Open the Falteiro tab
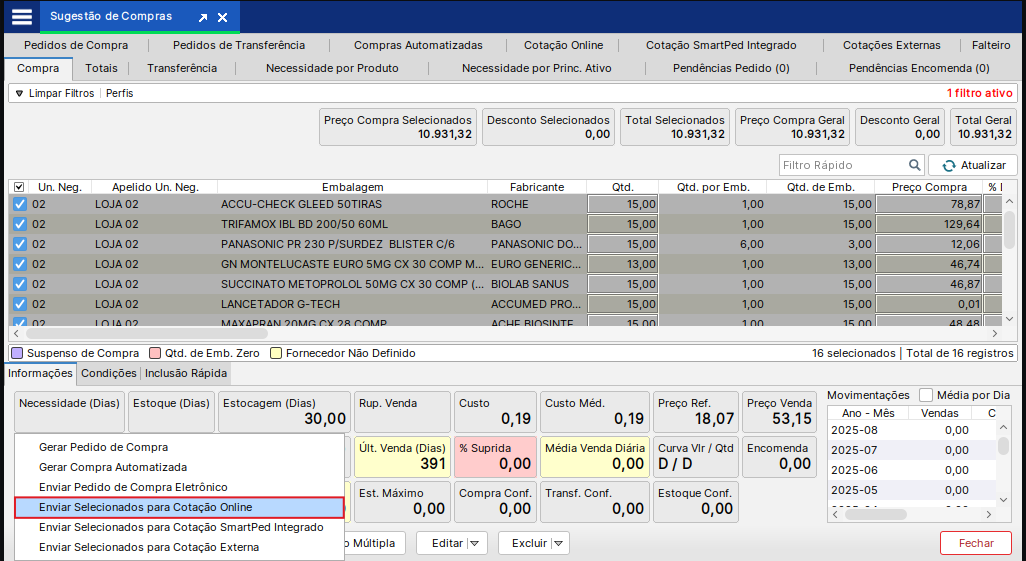Image resolution: width=1026 pixels, height=561 pixels. [x=991, y=45]
